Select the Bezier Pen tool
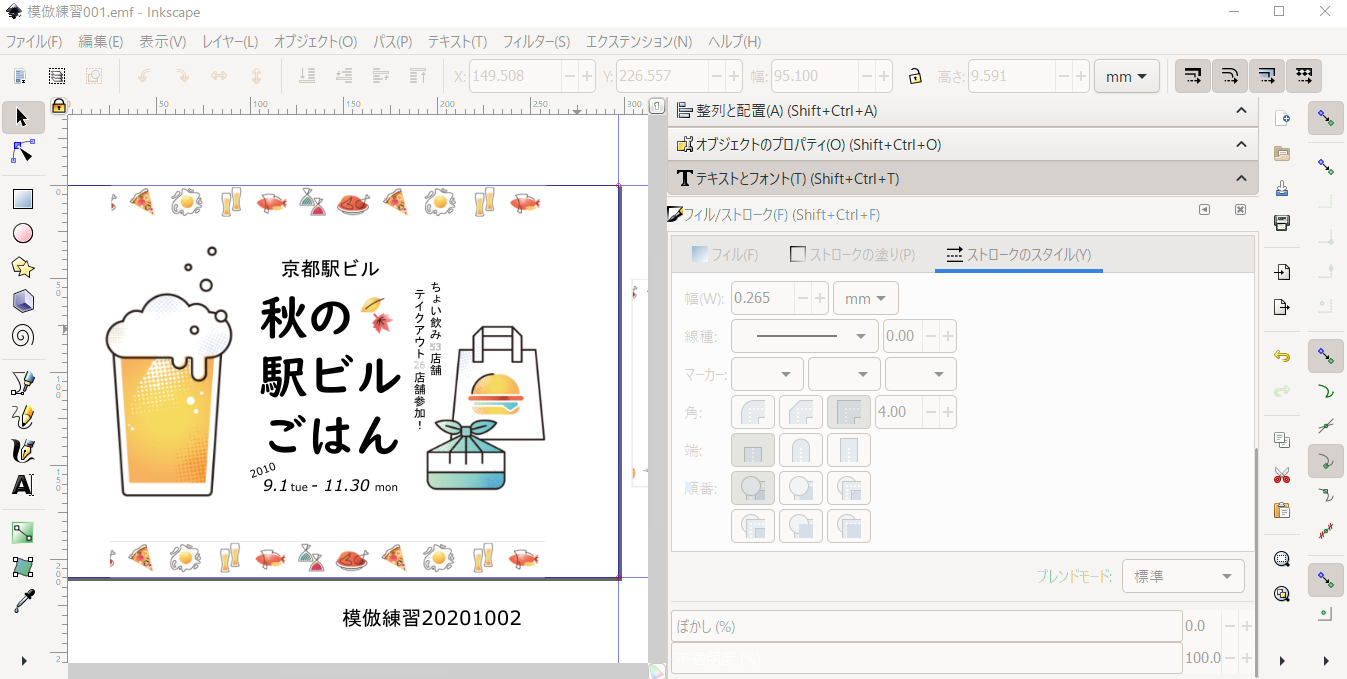Viewport: 1347px width, 679px height. (x=22, y=382)
